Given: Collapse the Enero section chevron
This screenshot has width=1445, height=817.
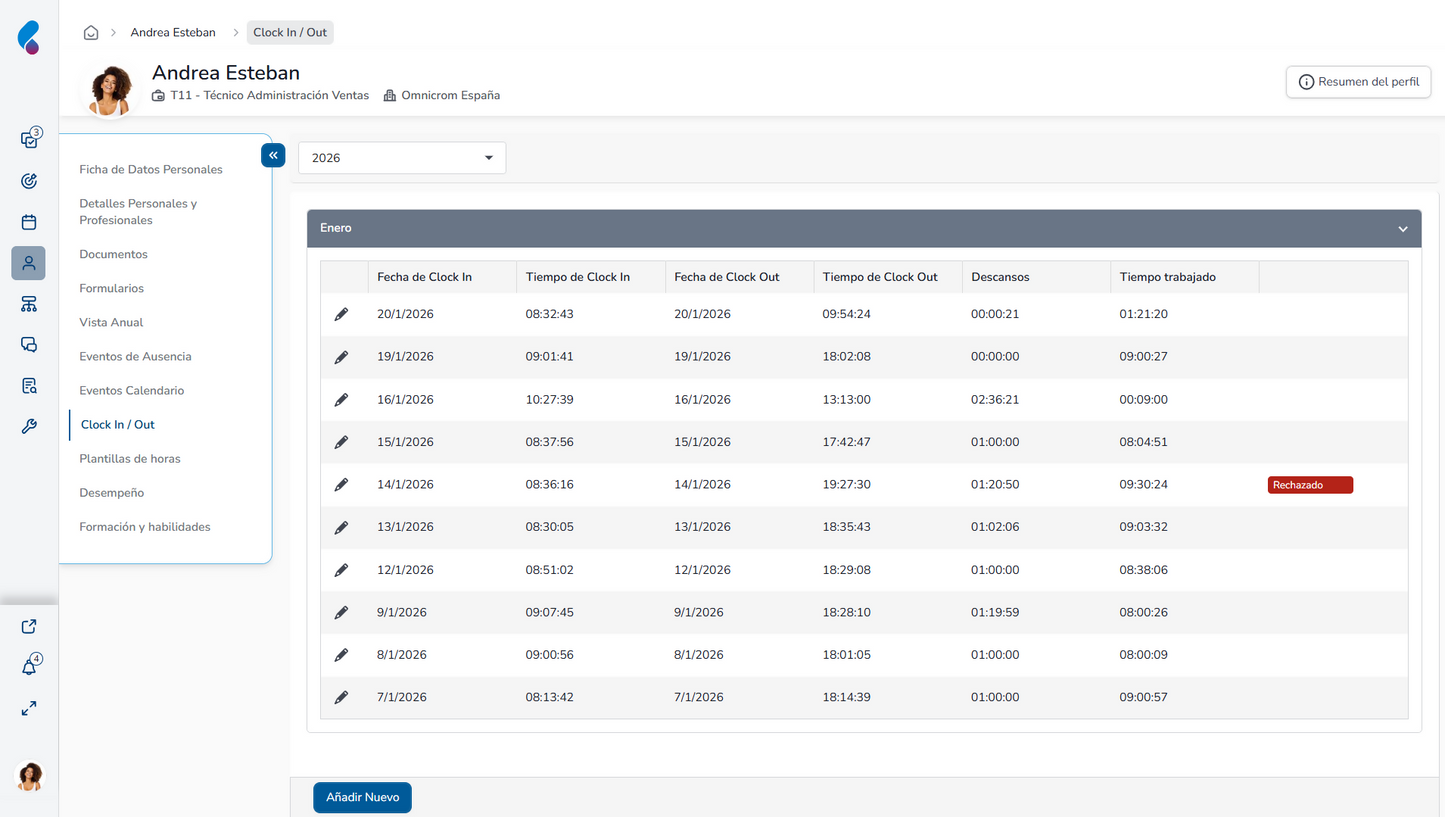Looking at the screenshot, I should point(1402,229).
